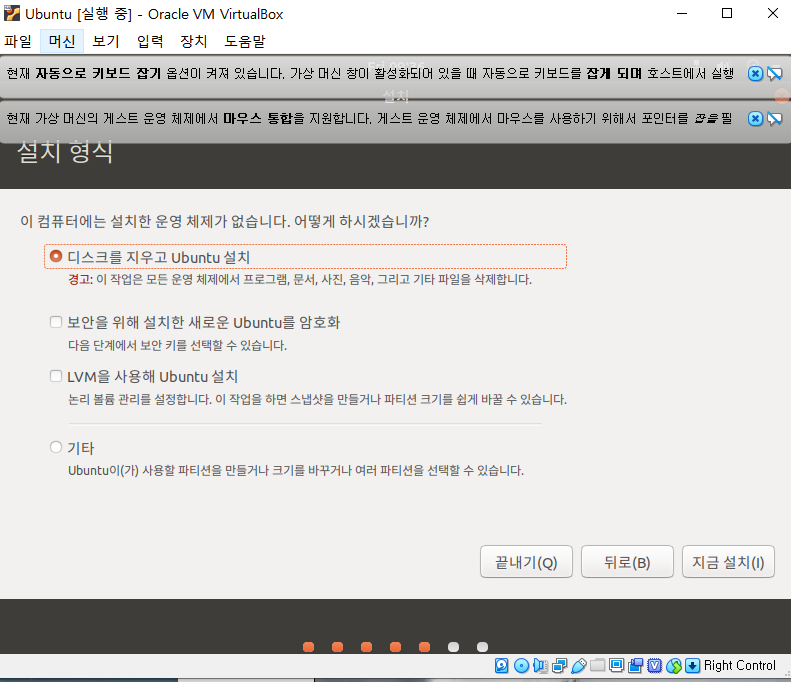Select the '기타' radio option
Screen dimensions: 791x682
56,447
